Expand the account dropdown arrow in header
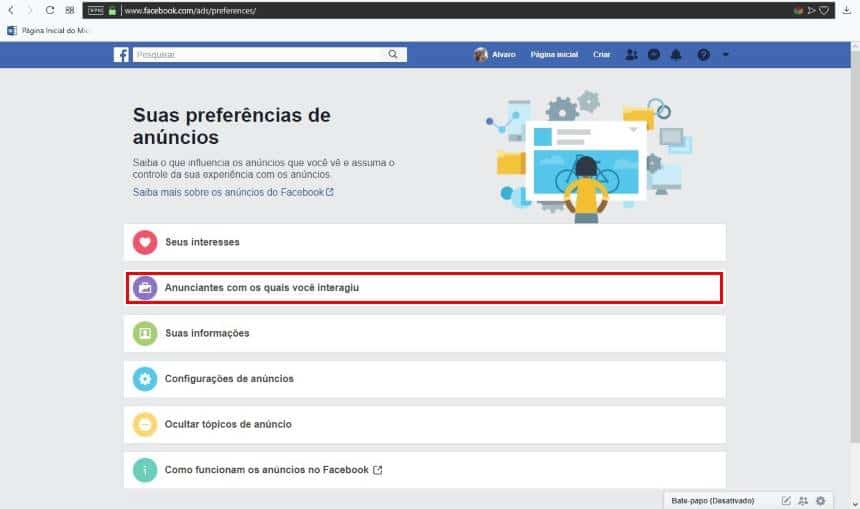Screen dimensions: 860x509 [726, 54]
